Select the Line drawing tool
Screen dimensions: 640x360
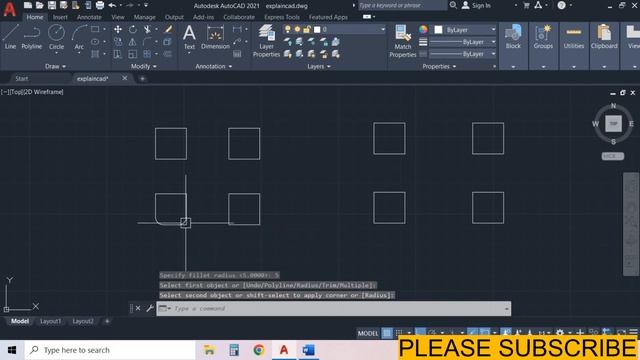tap(10, 37)
